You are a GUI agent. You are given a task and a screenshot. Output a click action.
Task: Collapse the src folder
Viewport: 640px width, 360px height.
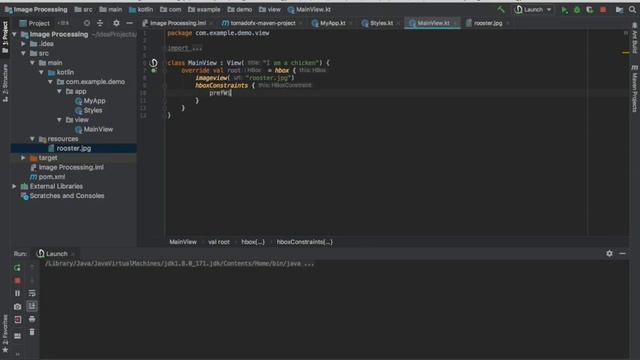coord(24,53)
